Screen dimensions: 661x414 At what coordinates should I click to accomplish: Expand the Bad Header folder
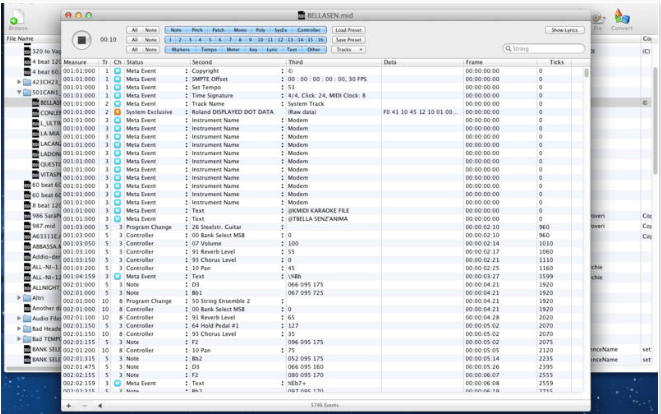19,328
